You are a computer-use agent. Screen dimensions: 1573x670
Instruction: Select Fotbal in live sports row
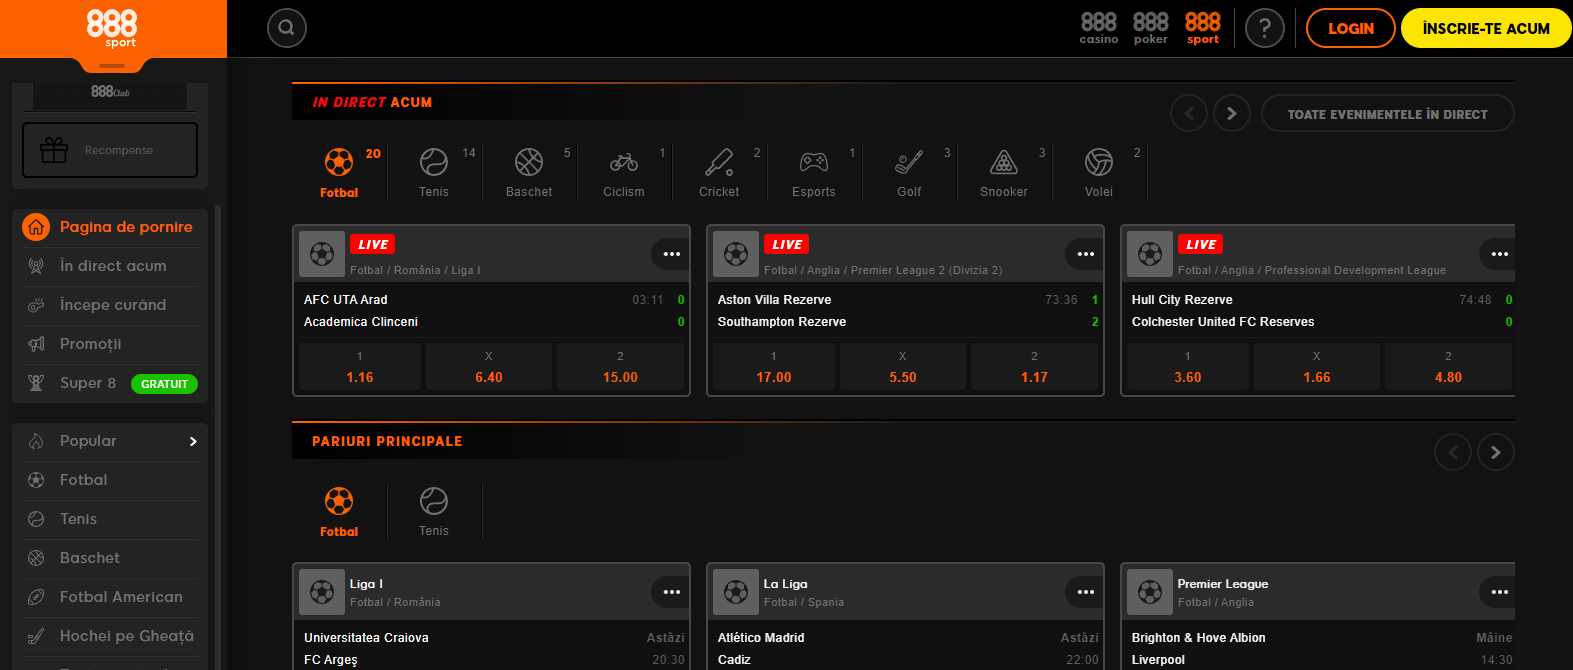[x=339, y=172]
